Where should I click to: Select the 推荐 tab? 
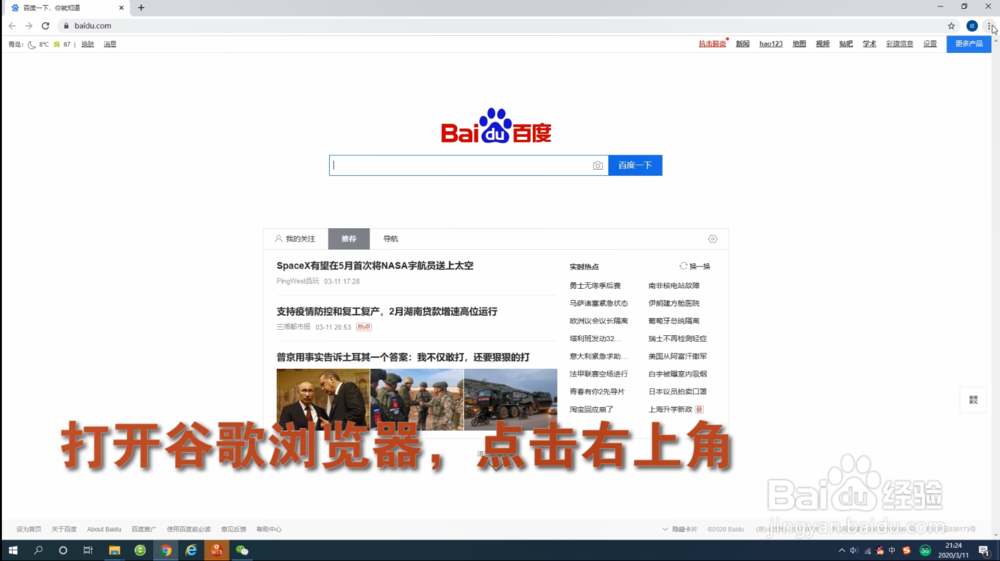coord(349,239)
